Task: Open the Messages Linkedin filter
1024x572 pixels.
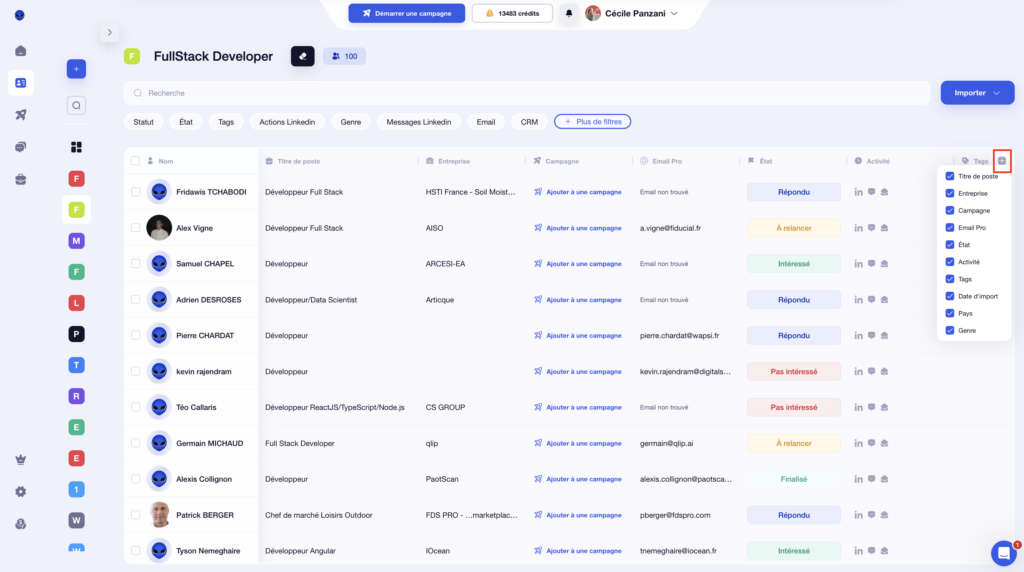Action: click(418, 122)
